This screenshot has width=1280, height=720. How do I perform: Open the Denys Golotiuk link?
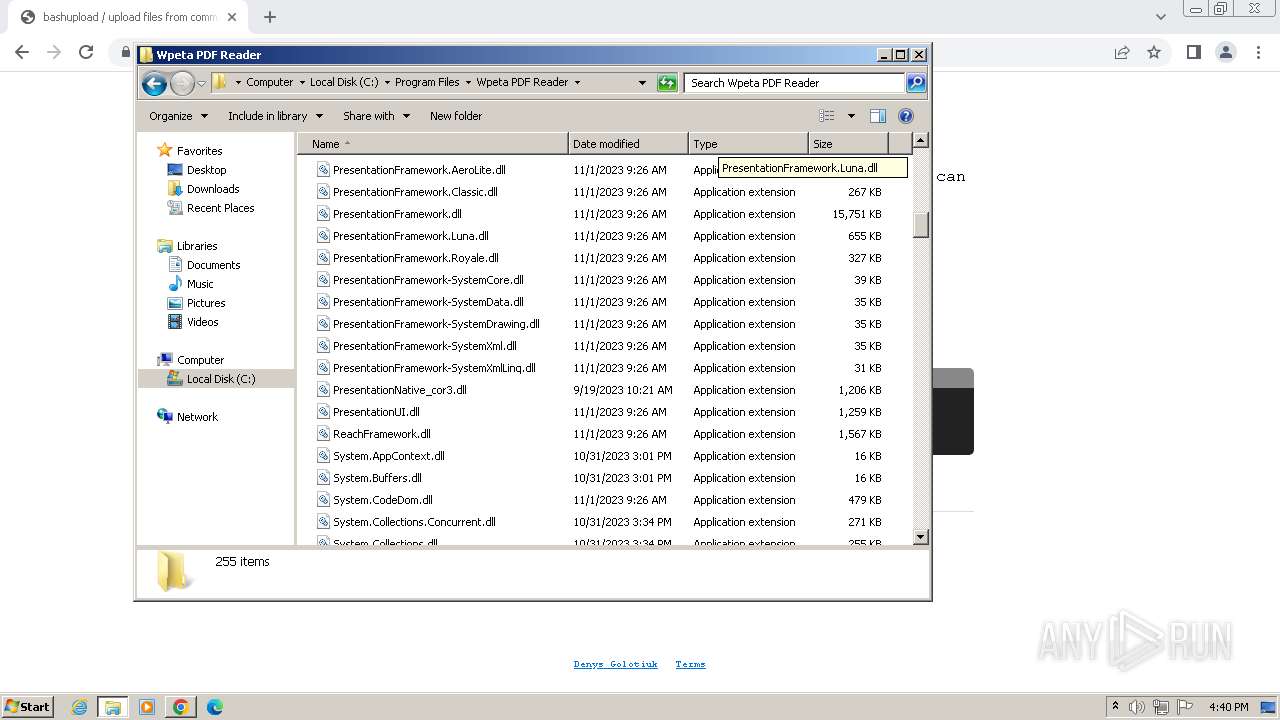pyautogui.click(x=616, y=664)
